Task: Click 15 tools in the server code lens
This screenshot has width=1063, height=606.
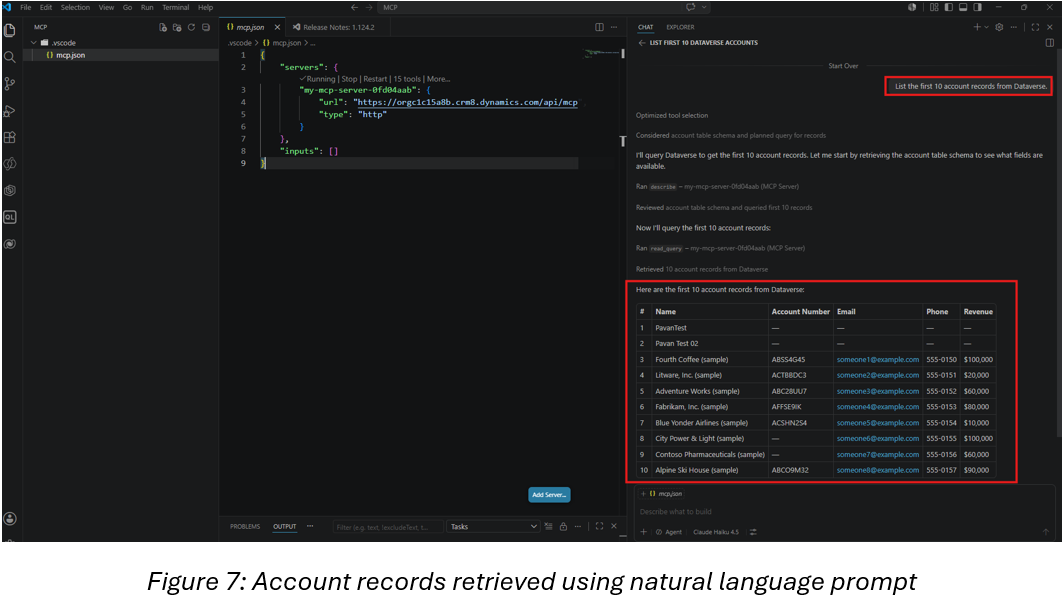Action: [x=407, y=79]
